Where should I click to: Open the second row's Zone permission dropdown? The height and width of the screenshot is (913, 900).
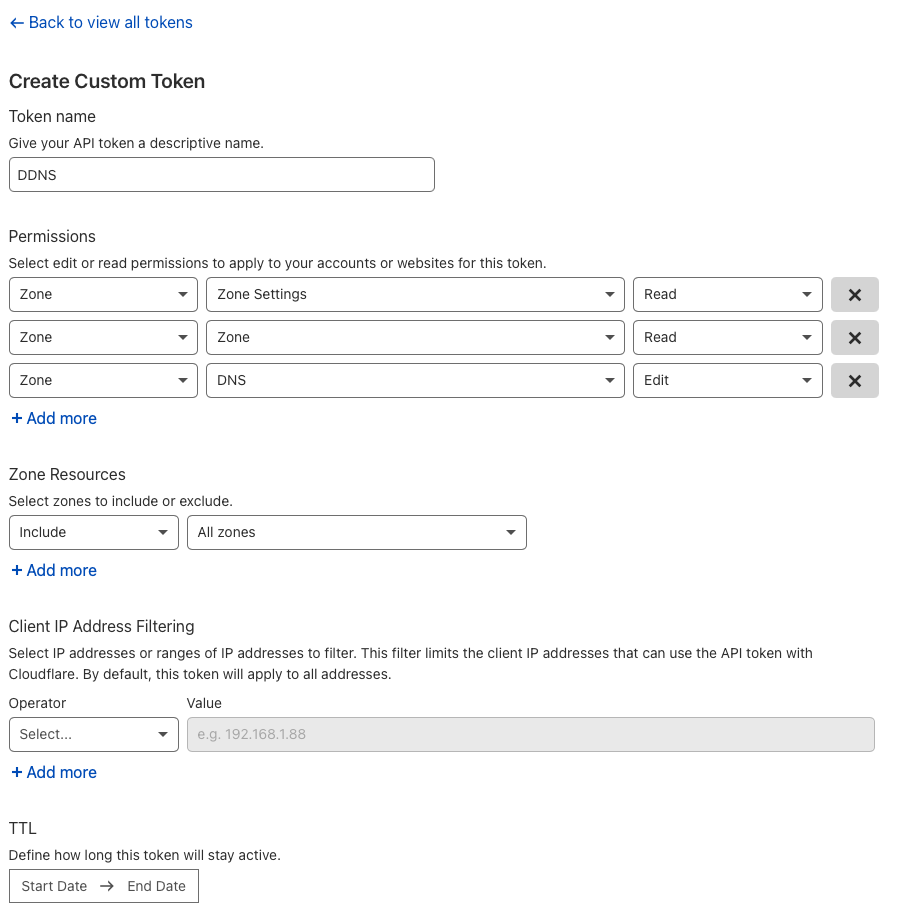414,338
